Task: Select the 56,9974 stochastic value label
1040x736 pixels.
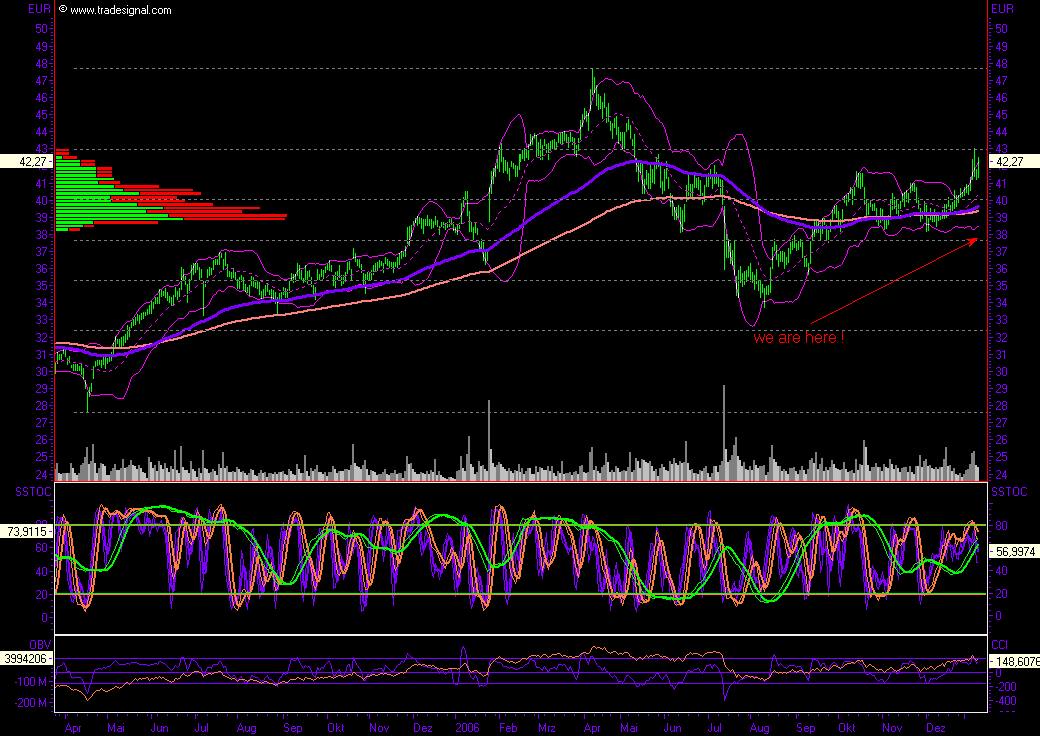Action: click(1014, 550)
